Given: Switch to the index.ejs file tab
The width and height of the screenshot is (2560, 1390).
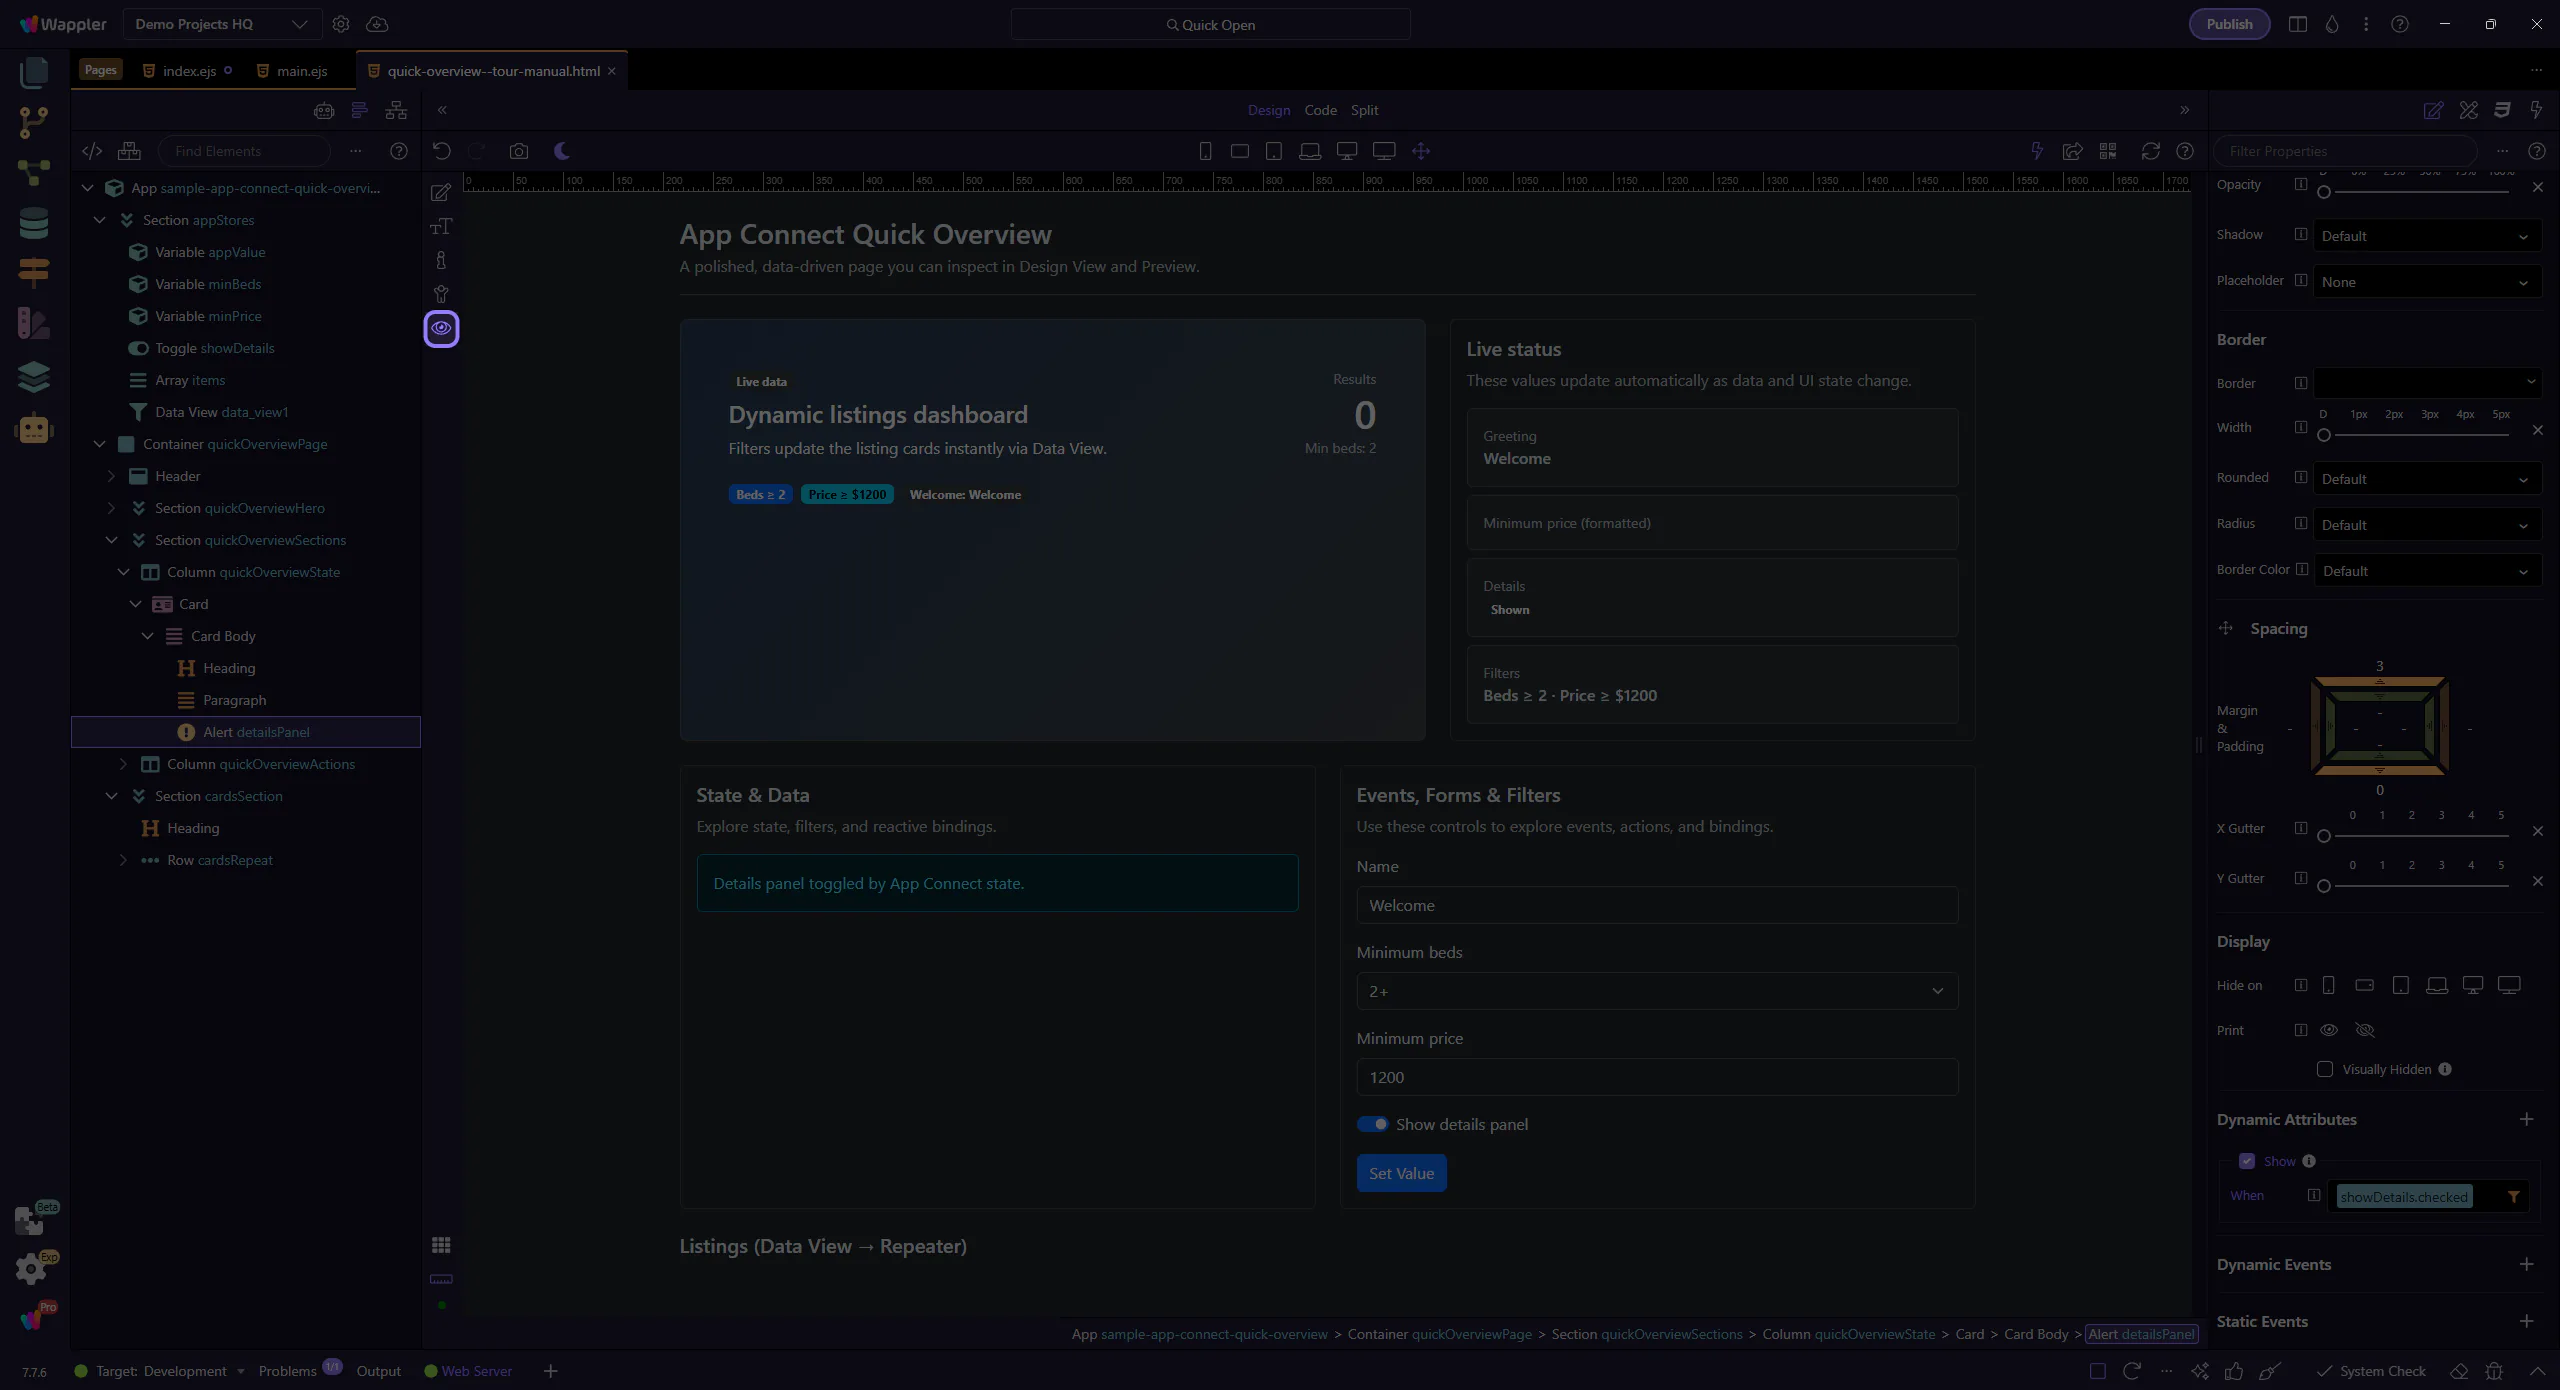Looking at the screenshot, I should [x=189, y=71].
